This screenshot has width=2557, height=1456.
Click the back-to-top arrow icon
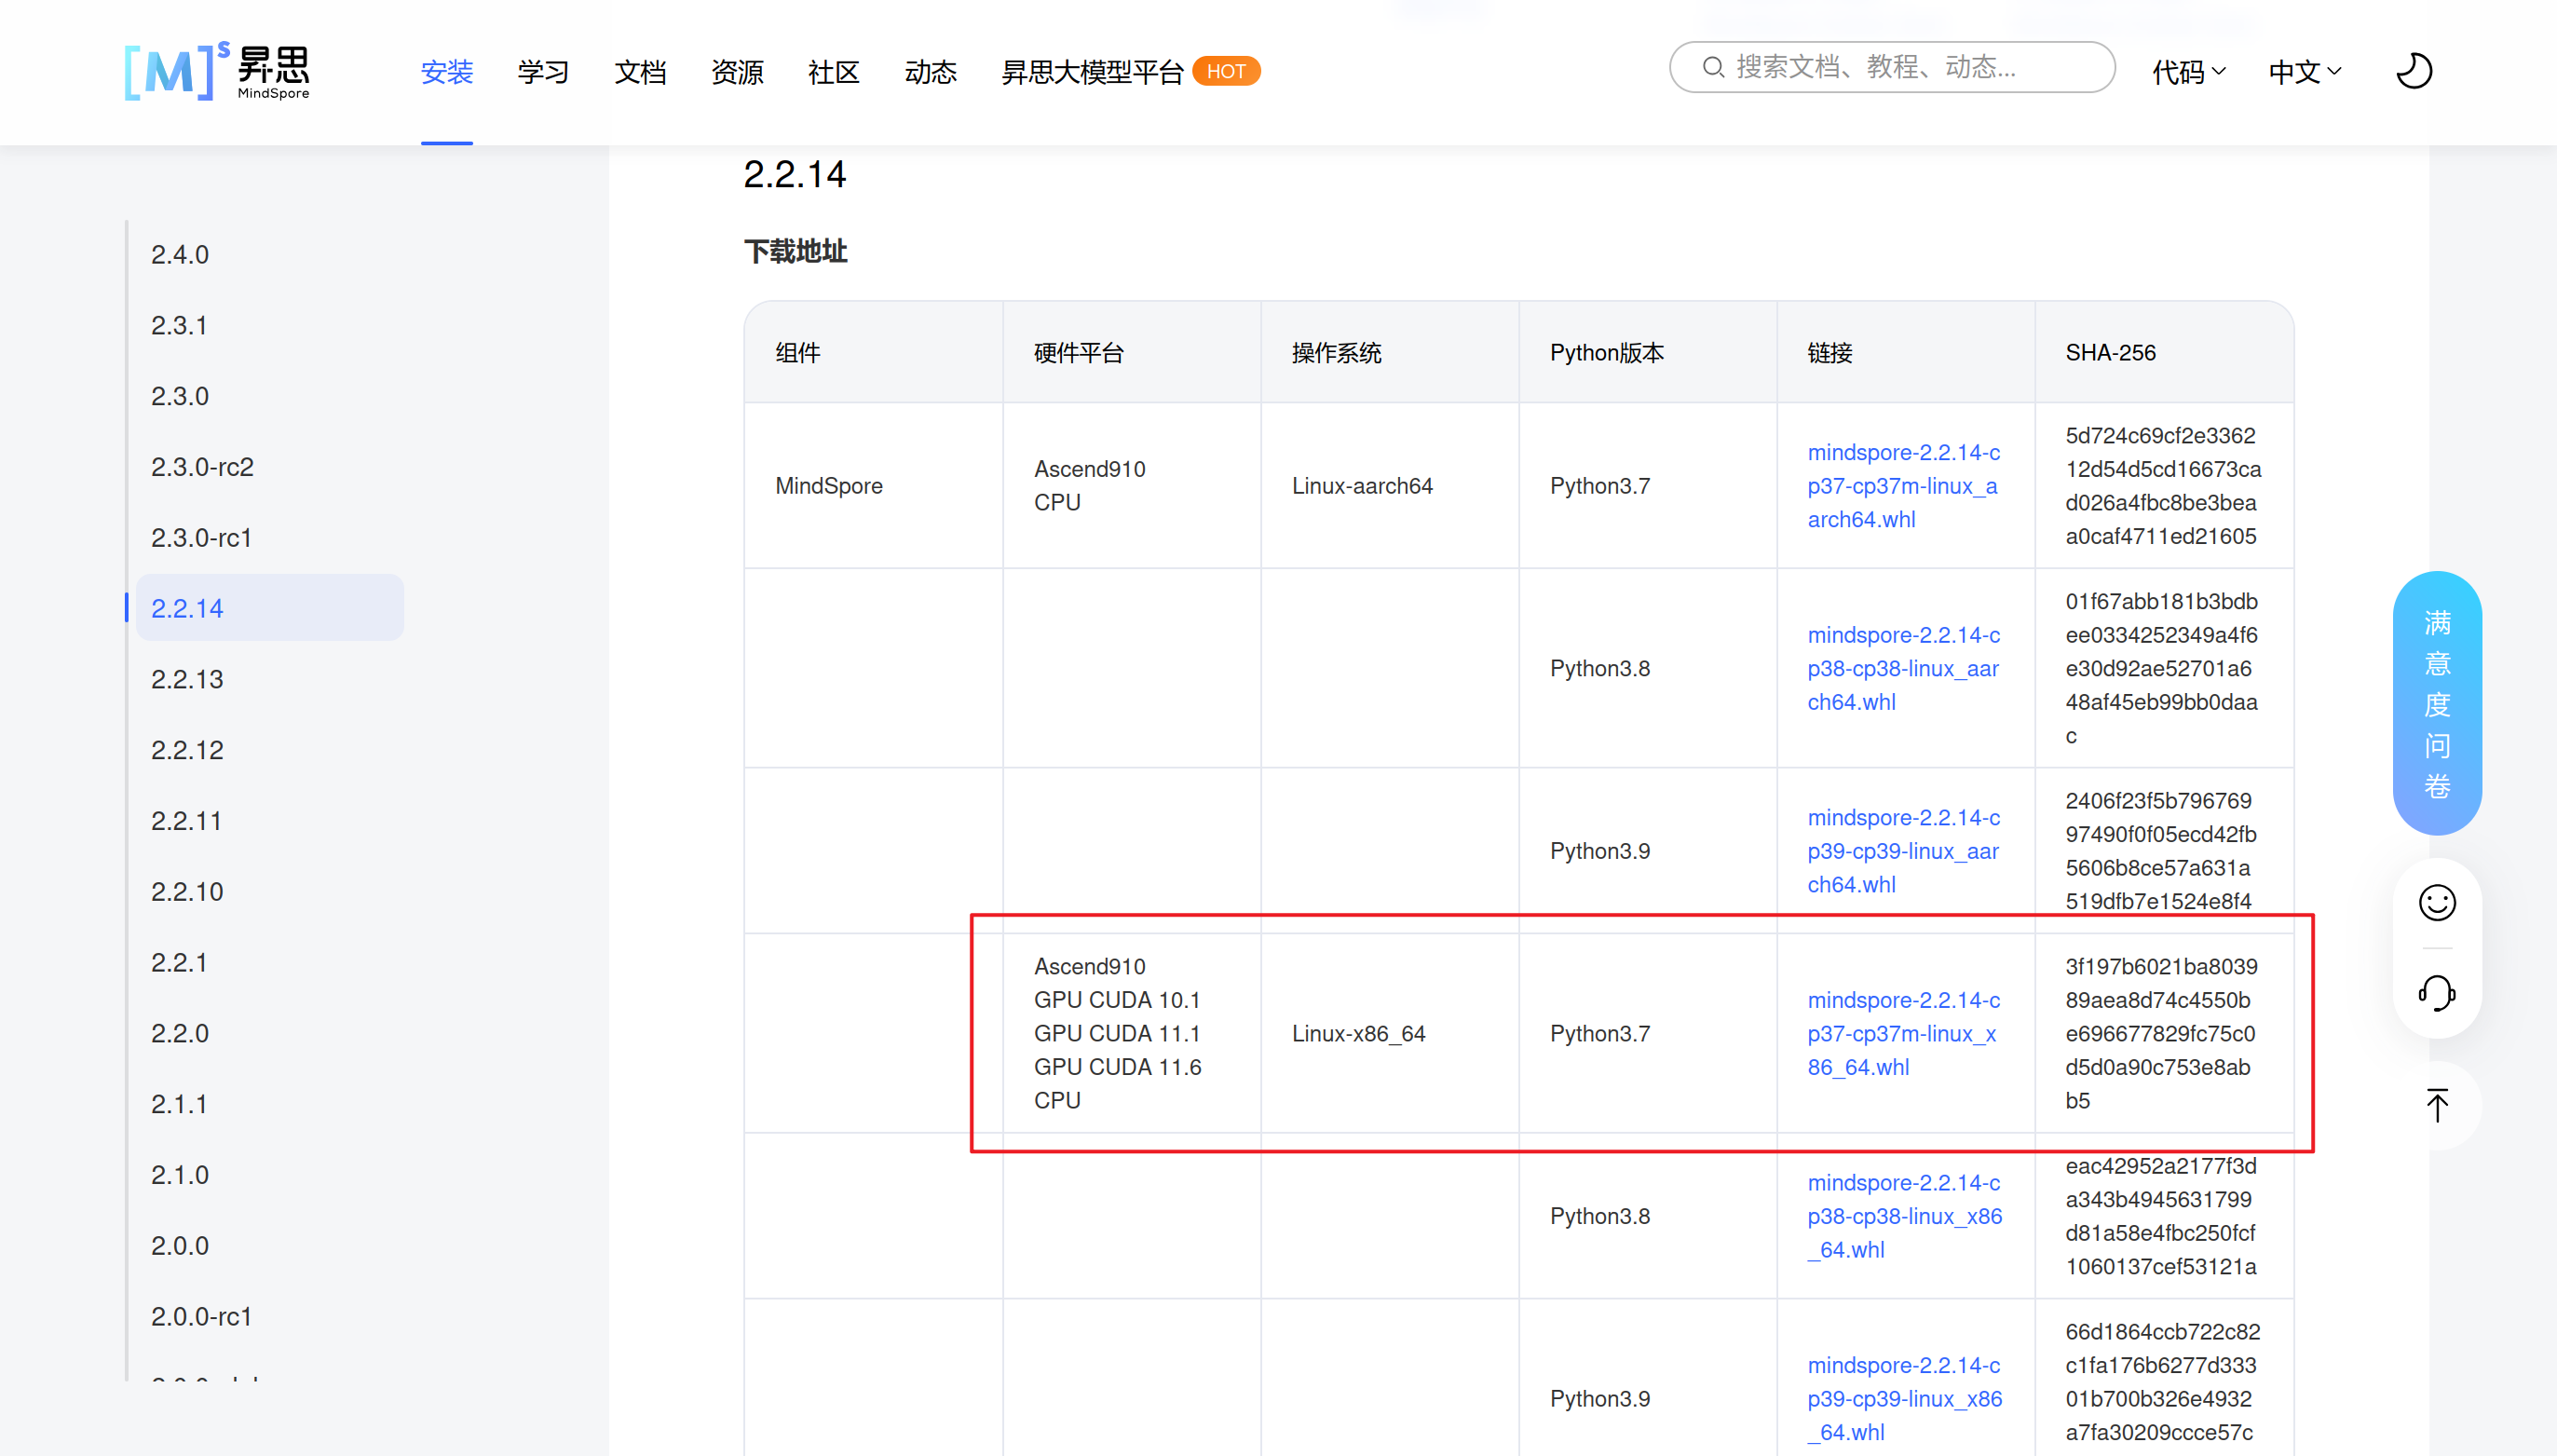click(x=2436, y=1105)
